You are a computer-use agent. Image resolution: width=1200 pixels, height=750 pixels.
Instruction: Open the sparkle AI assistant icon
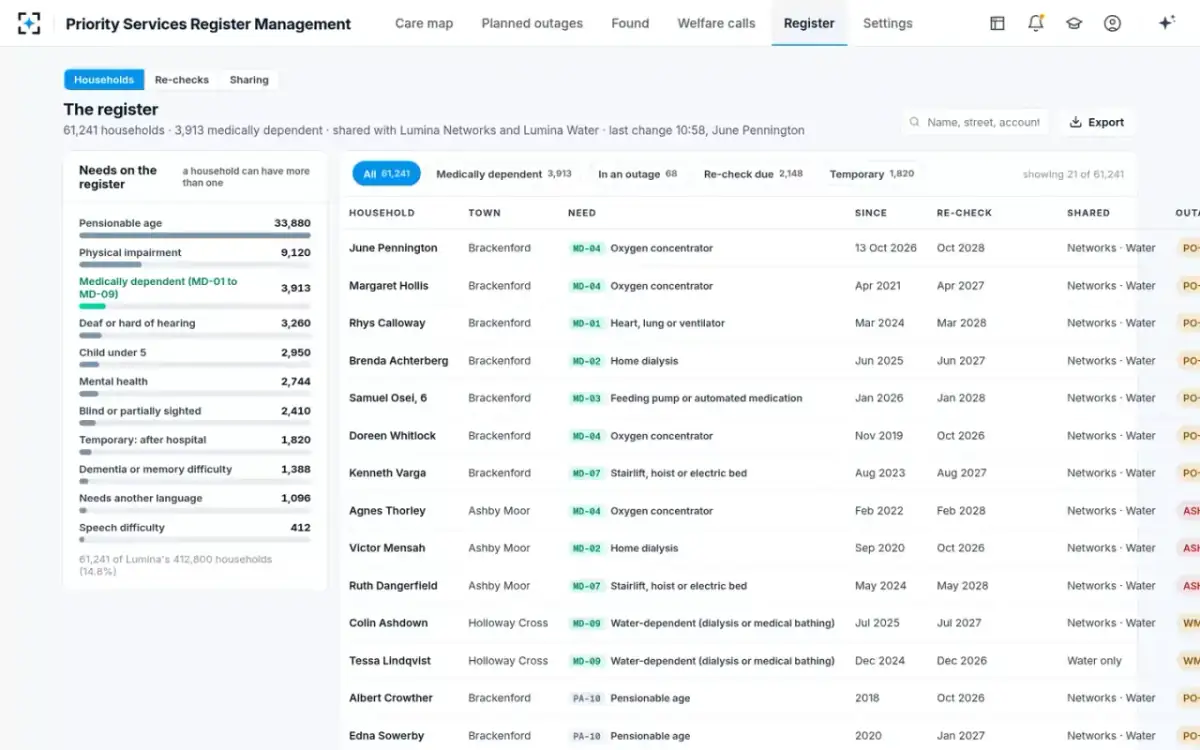pos(1166,23)
